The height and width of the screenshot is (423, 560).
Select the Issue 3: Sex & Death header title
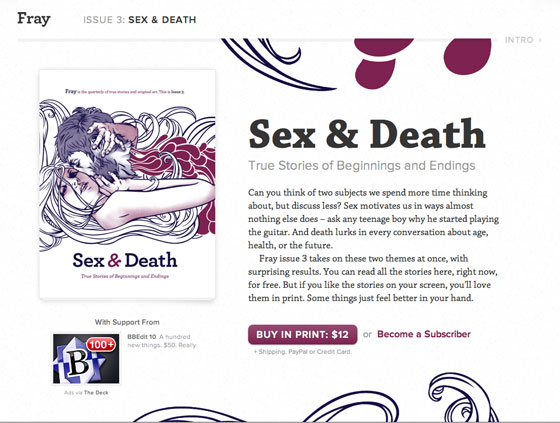coord(140,20)
